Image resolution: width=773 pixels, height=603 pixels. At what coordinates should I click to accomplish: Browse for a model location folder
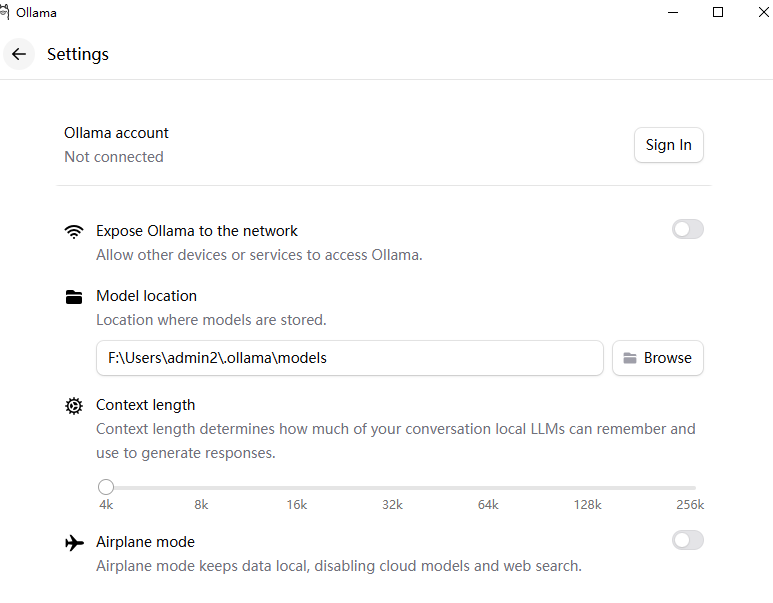pos(658,358)
